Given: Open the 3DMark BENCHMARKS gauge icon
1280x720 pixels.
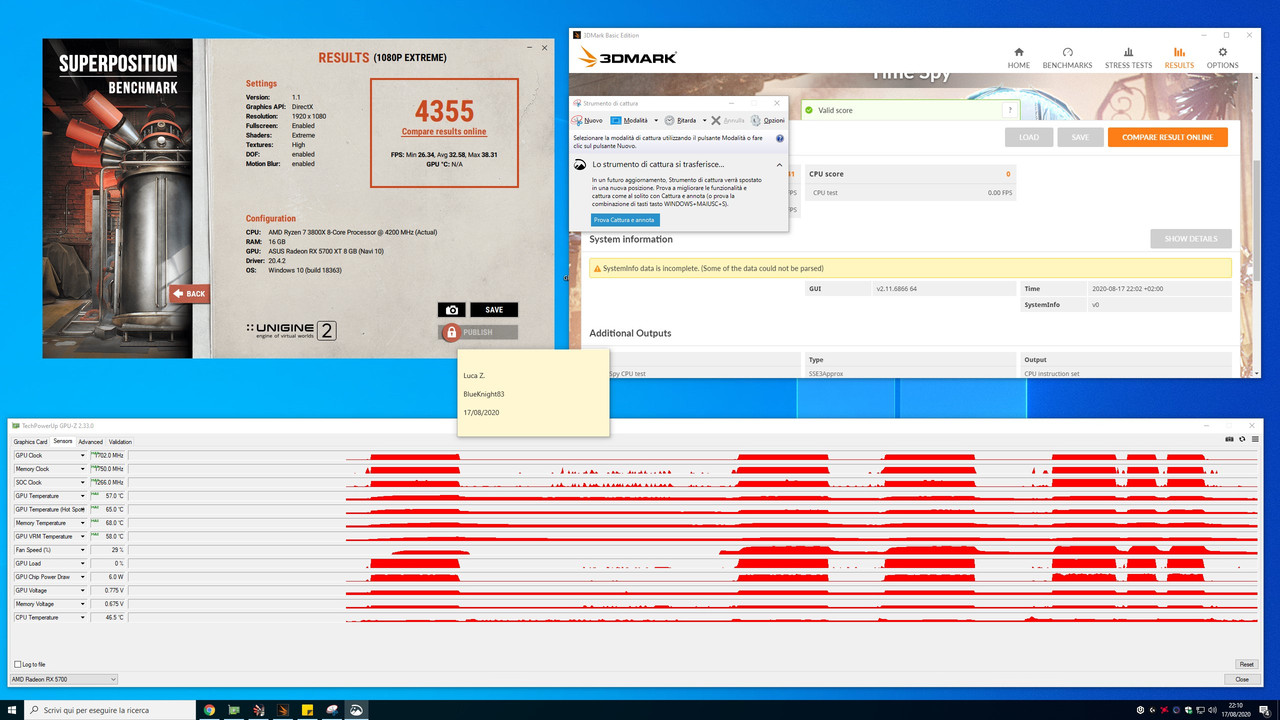Looking at the screenshot, I should click(x=1067, y=52).
